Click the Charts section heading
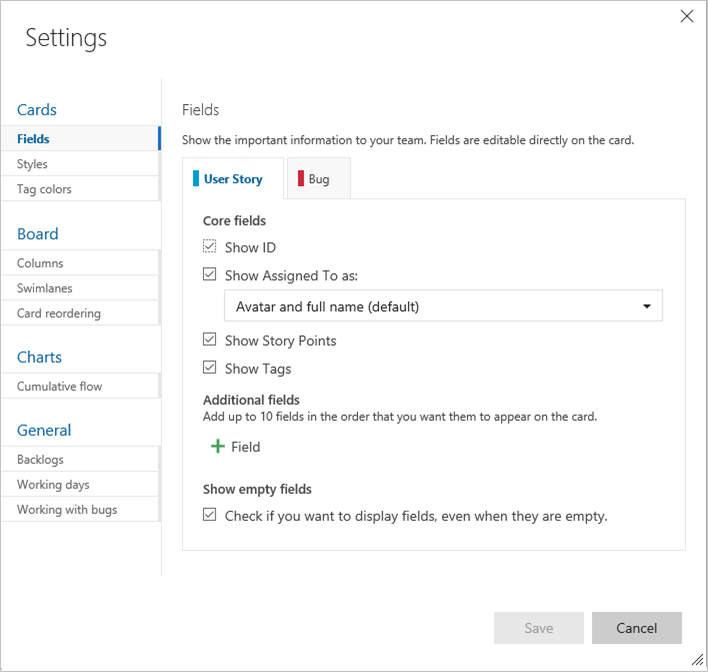This screenshot has height=672, width=708. click(39, 357)
